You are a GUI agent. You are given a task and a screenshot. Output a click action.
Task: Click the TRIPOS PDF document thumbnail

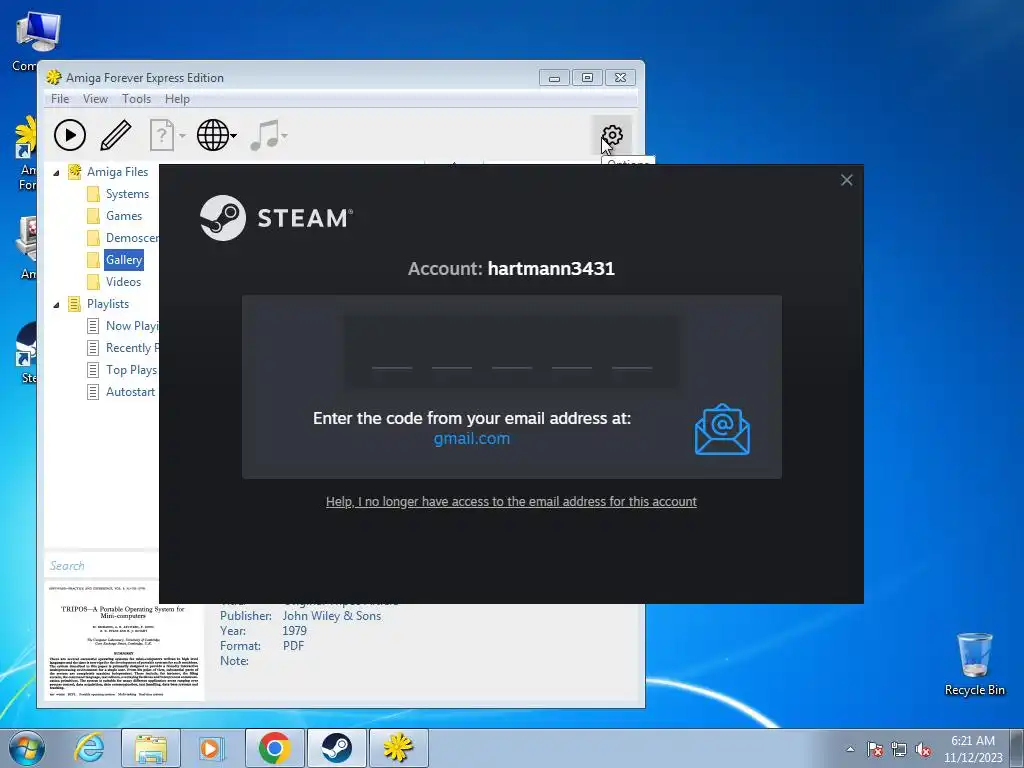coord(124,641)
